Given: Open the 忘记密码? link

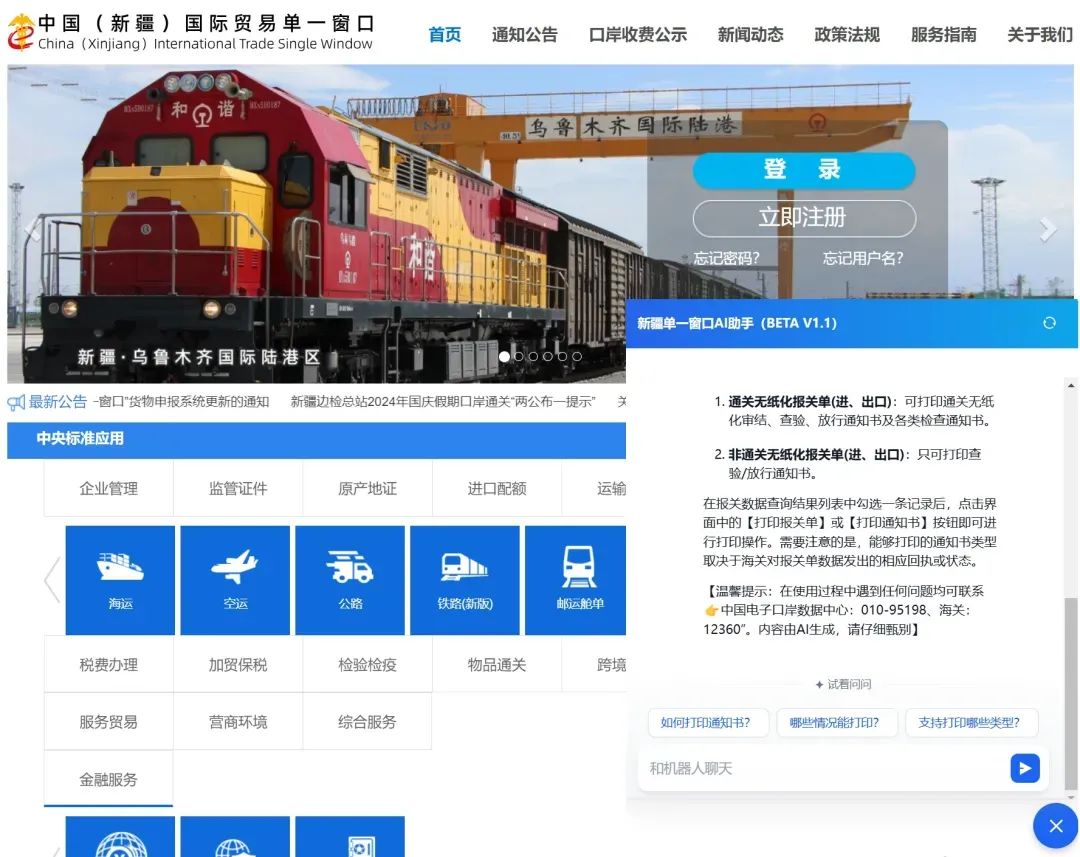Looking at the screenshot, I should [x=726, y=258].
